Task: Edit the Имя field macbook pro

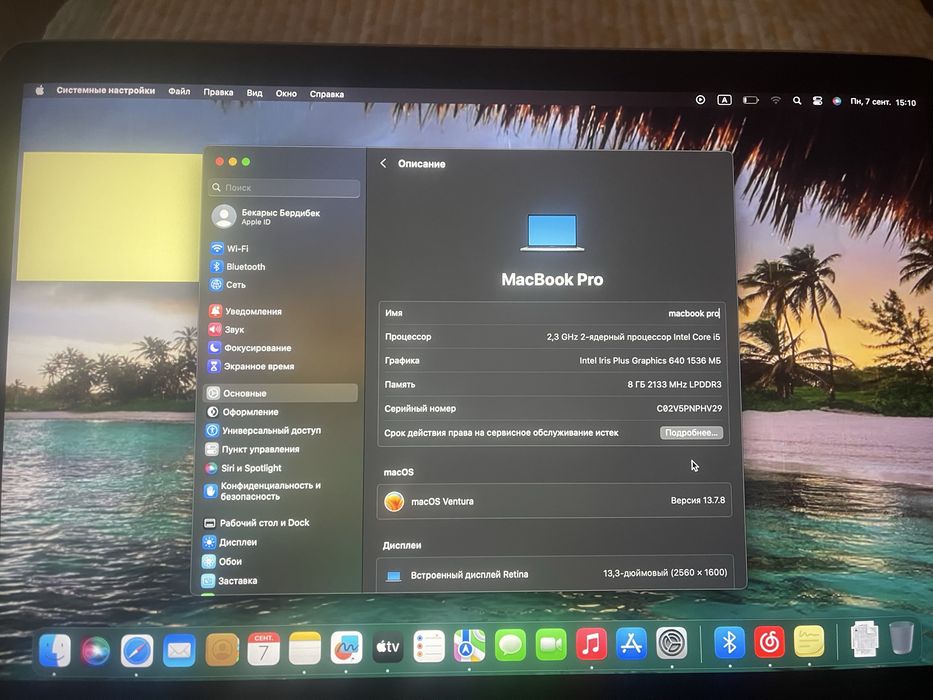Action: 694,313
